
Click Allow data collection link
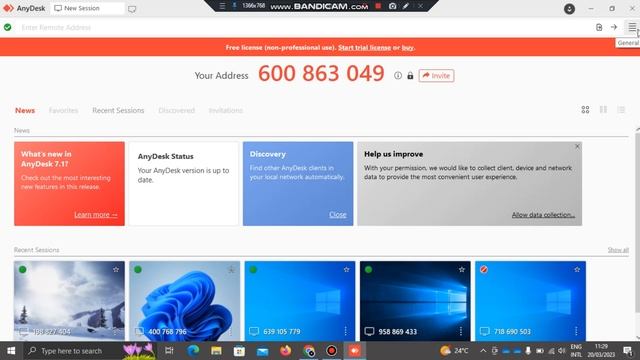pyautogui.click(x=543, y=215)
